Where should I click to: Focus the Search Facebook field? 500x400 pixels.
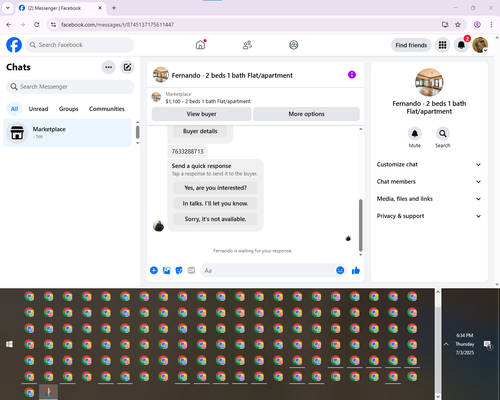click(80, 45)
